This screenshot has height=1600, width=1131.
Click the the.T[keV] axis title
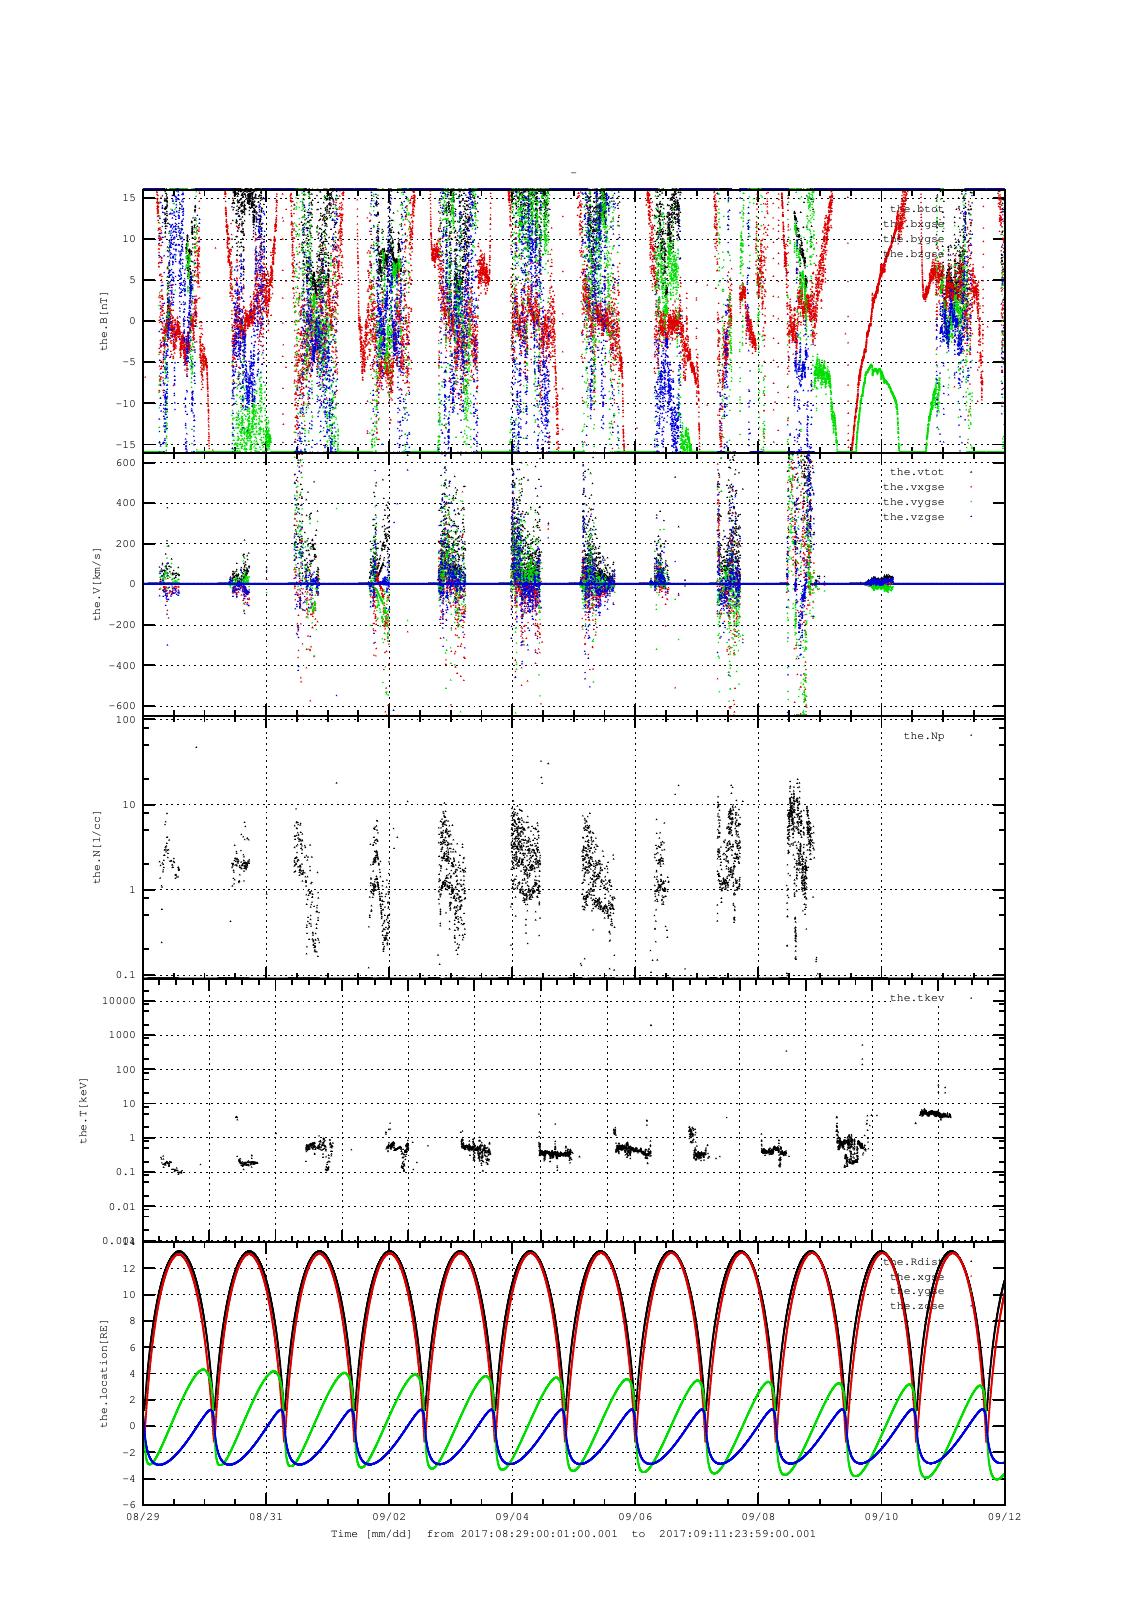tap(84, 1110)
